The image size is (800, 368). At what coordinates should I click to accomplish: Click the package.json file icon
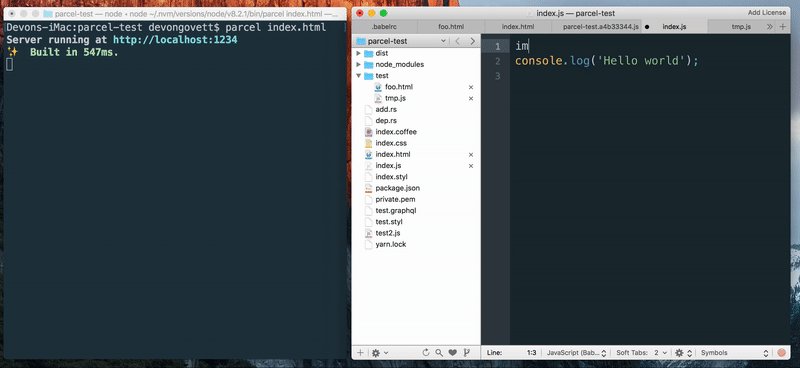tap(368, 188)
